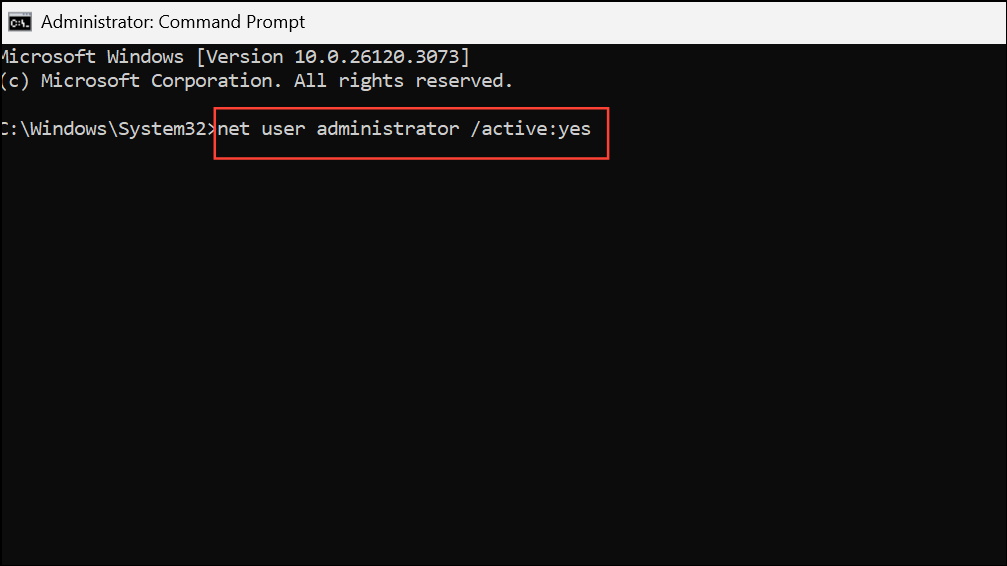
Task: Click "administrator" in the typed command
Action: 388,128
